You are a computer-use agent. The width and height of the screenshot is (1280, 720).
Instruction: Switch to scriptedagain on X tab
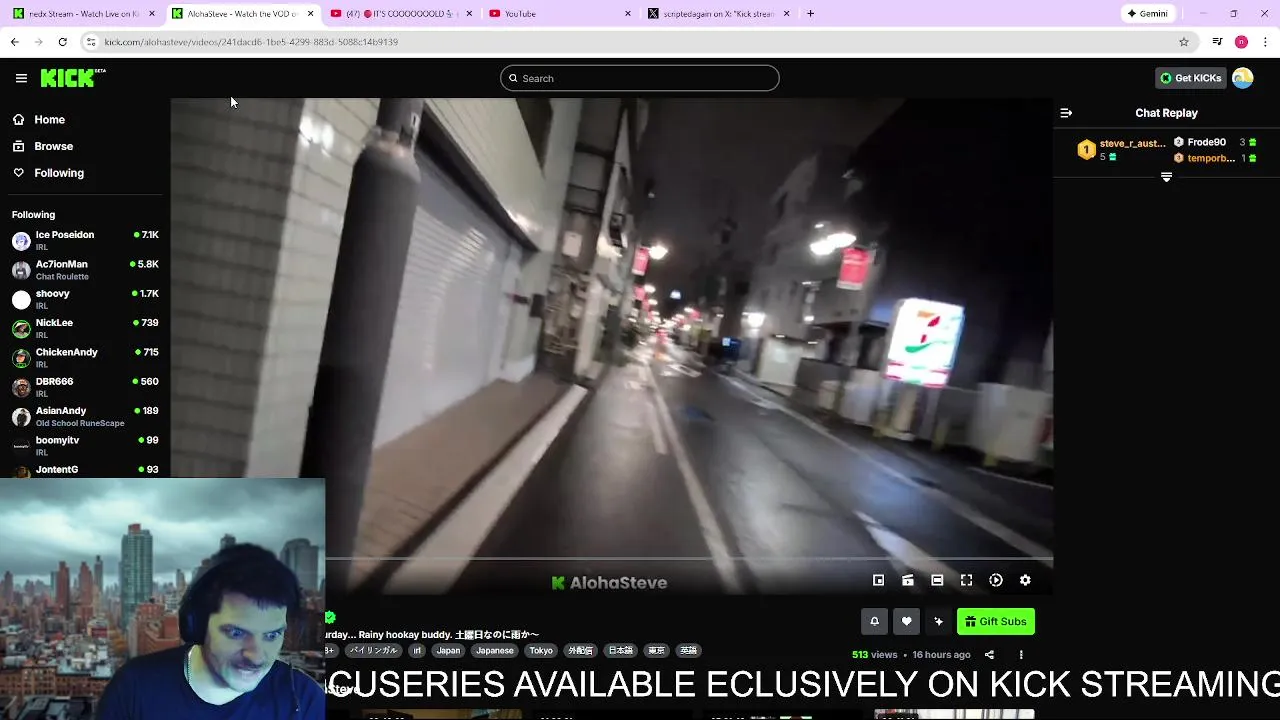pyautogui.click(x=717, y=14)
